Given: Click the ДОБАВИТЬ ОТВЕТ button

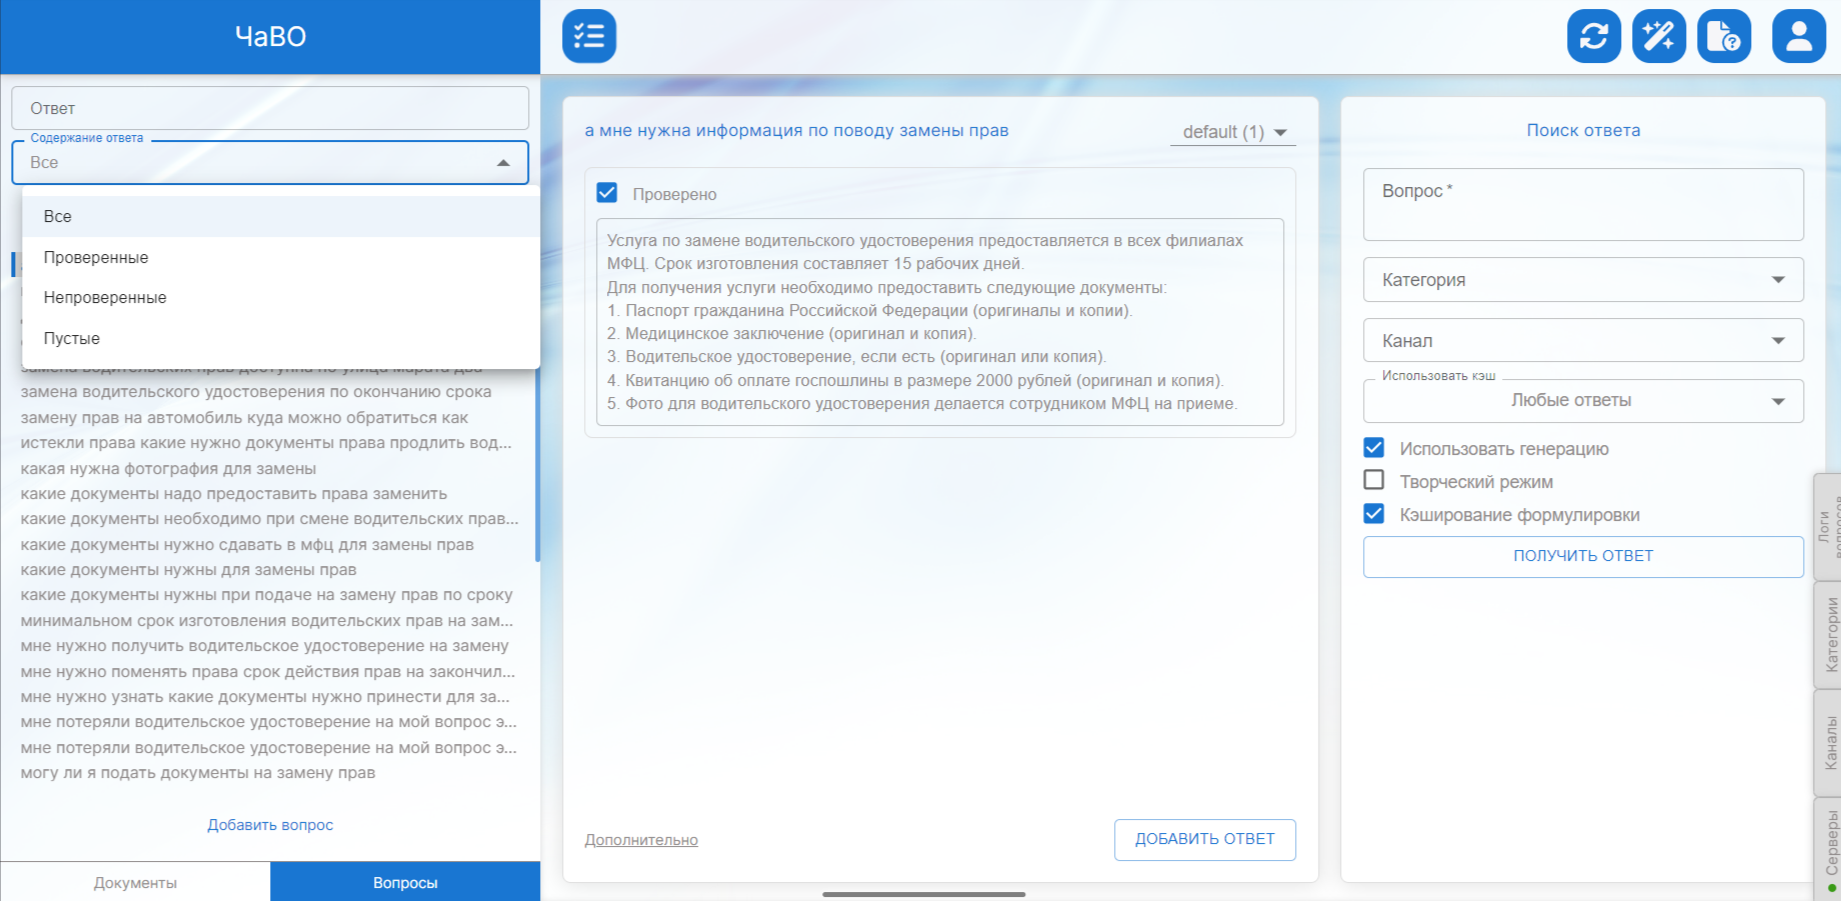Looking at the screenshot, I should click(x=1204, y=839).
